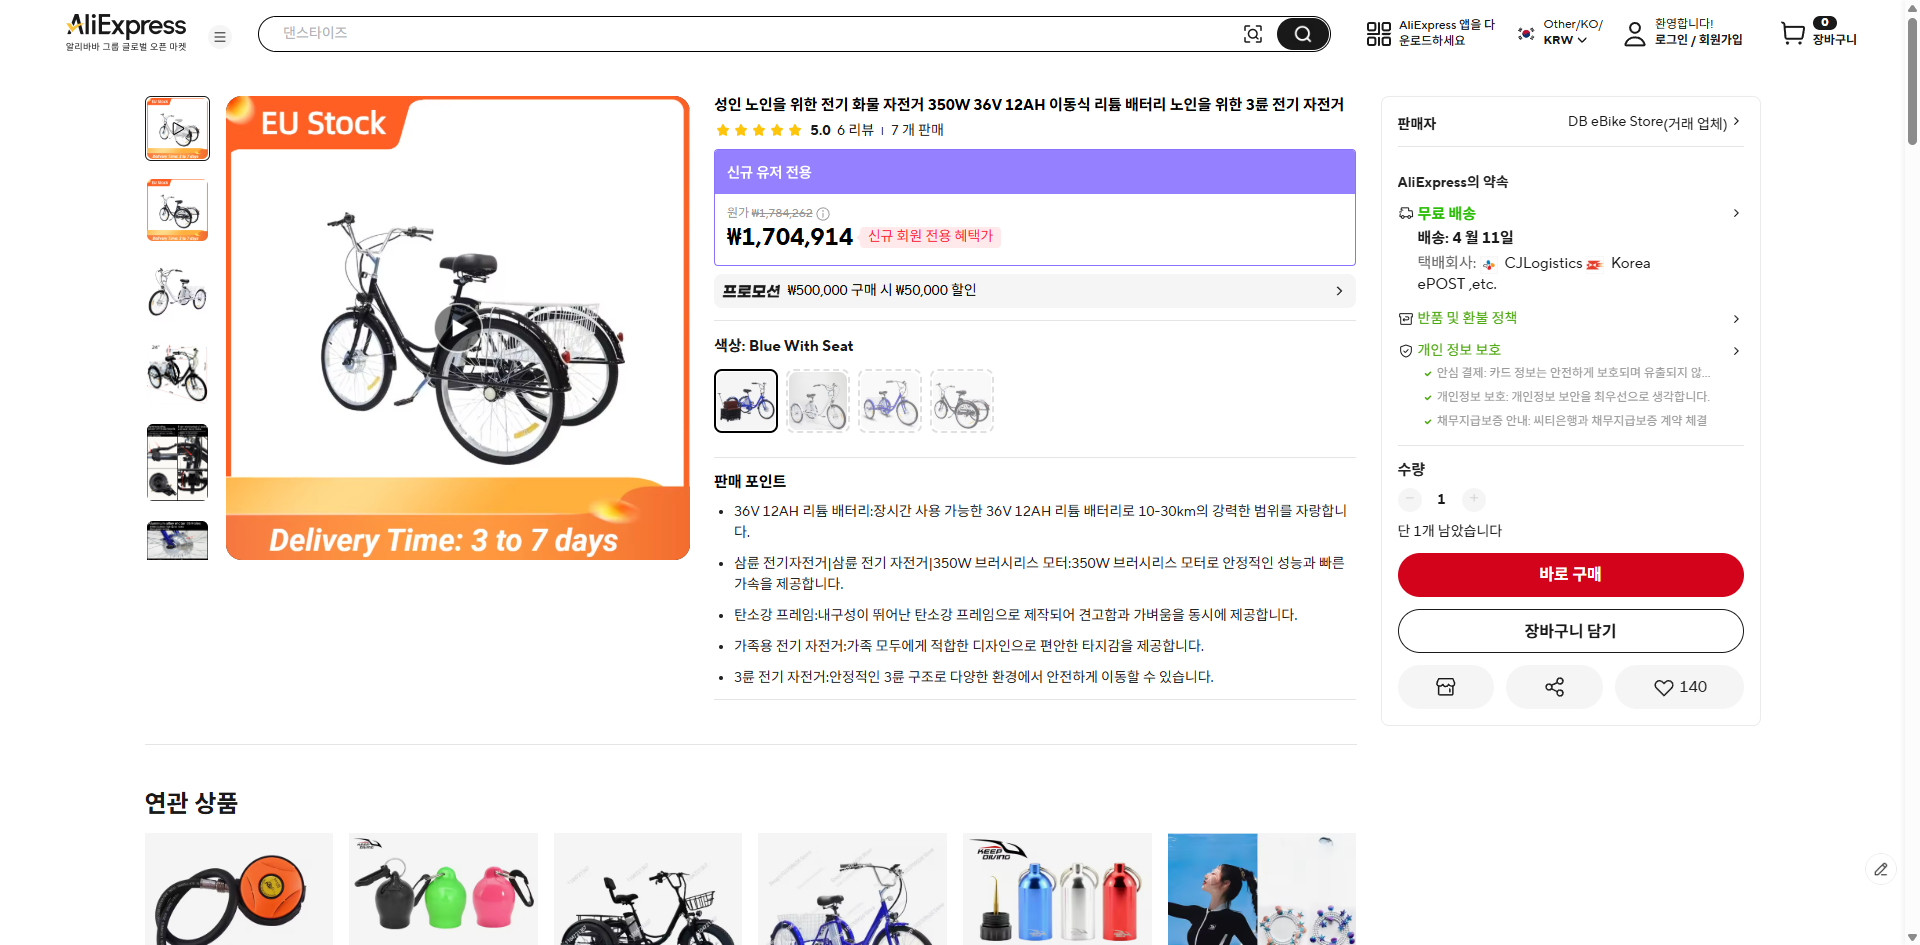
Task: Open the hamburger menu beside the logo
Action: (x=220, y=36)
